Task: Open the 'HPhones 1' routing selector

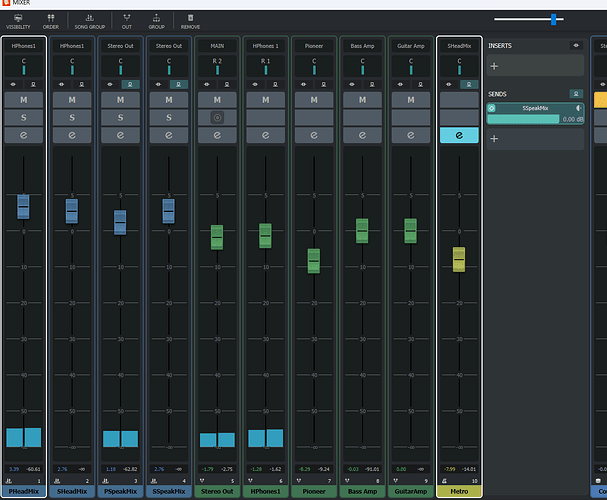Action: point(266,46)
